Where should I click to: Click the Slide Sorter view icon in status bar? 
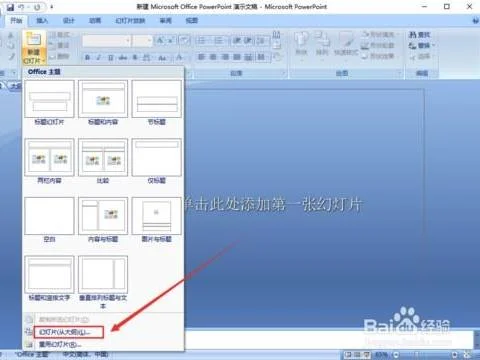(357, 355)
